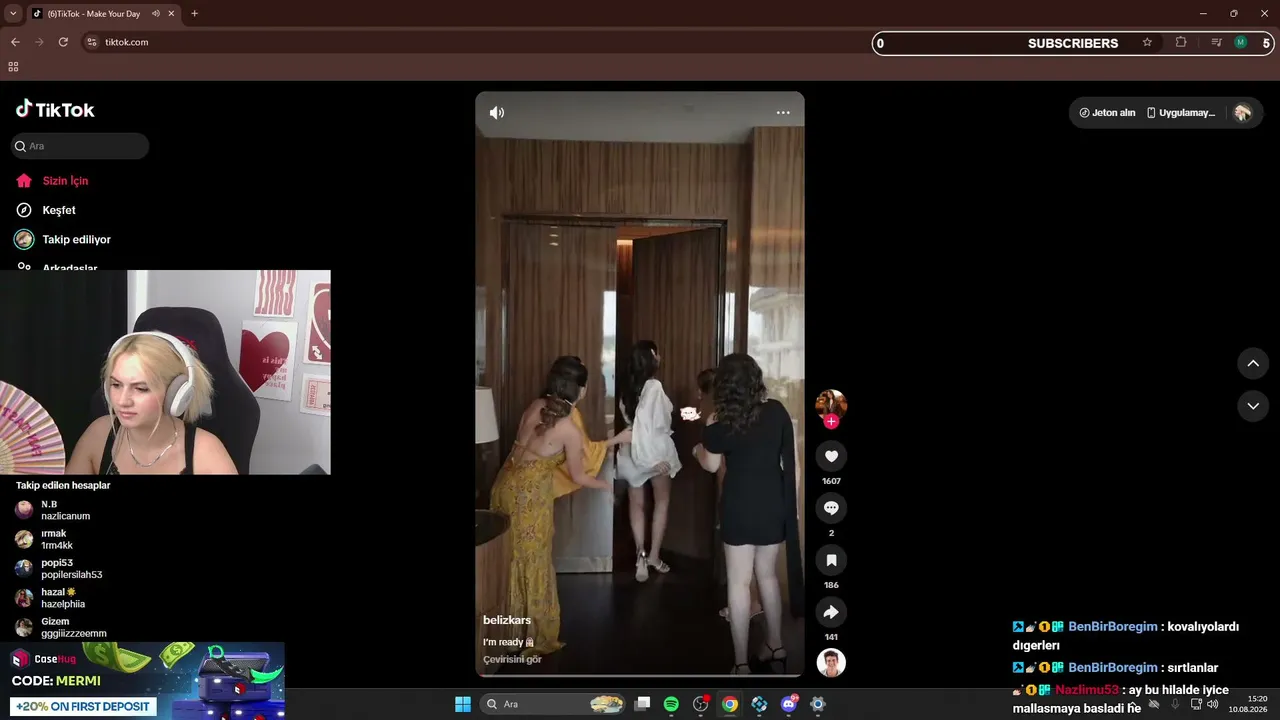Like the belizkars video with the heart
The image size is (1280, 720).
[x=831, y=456]
